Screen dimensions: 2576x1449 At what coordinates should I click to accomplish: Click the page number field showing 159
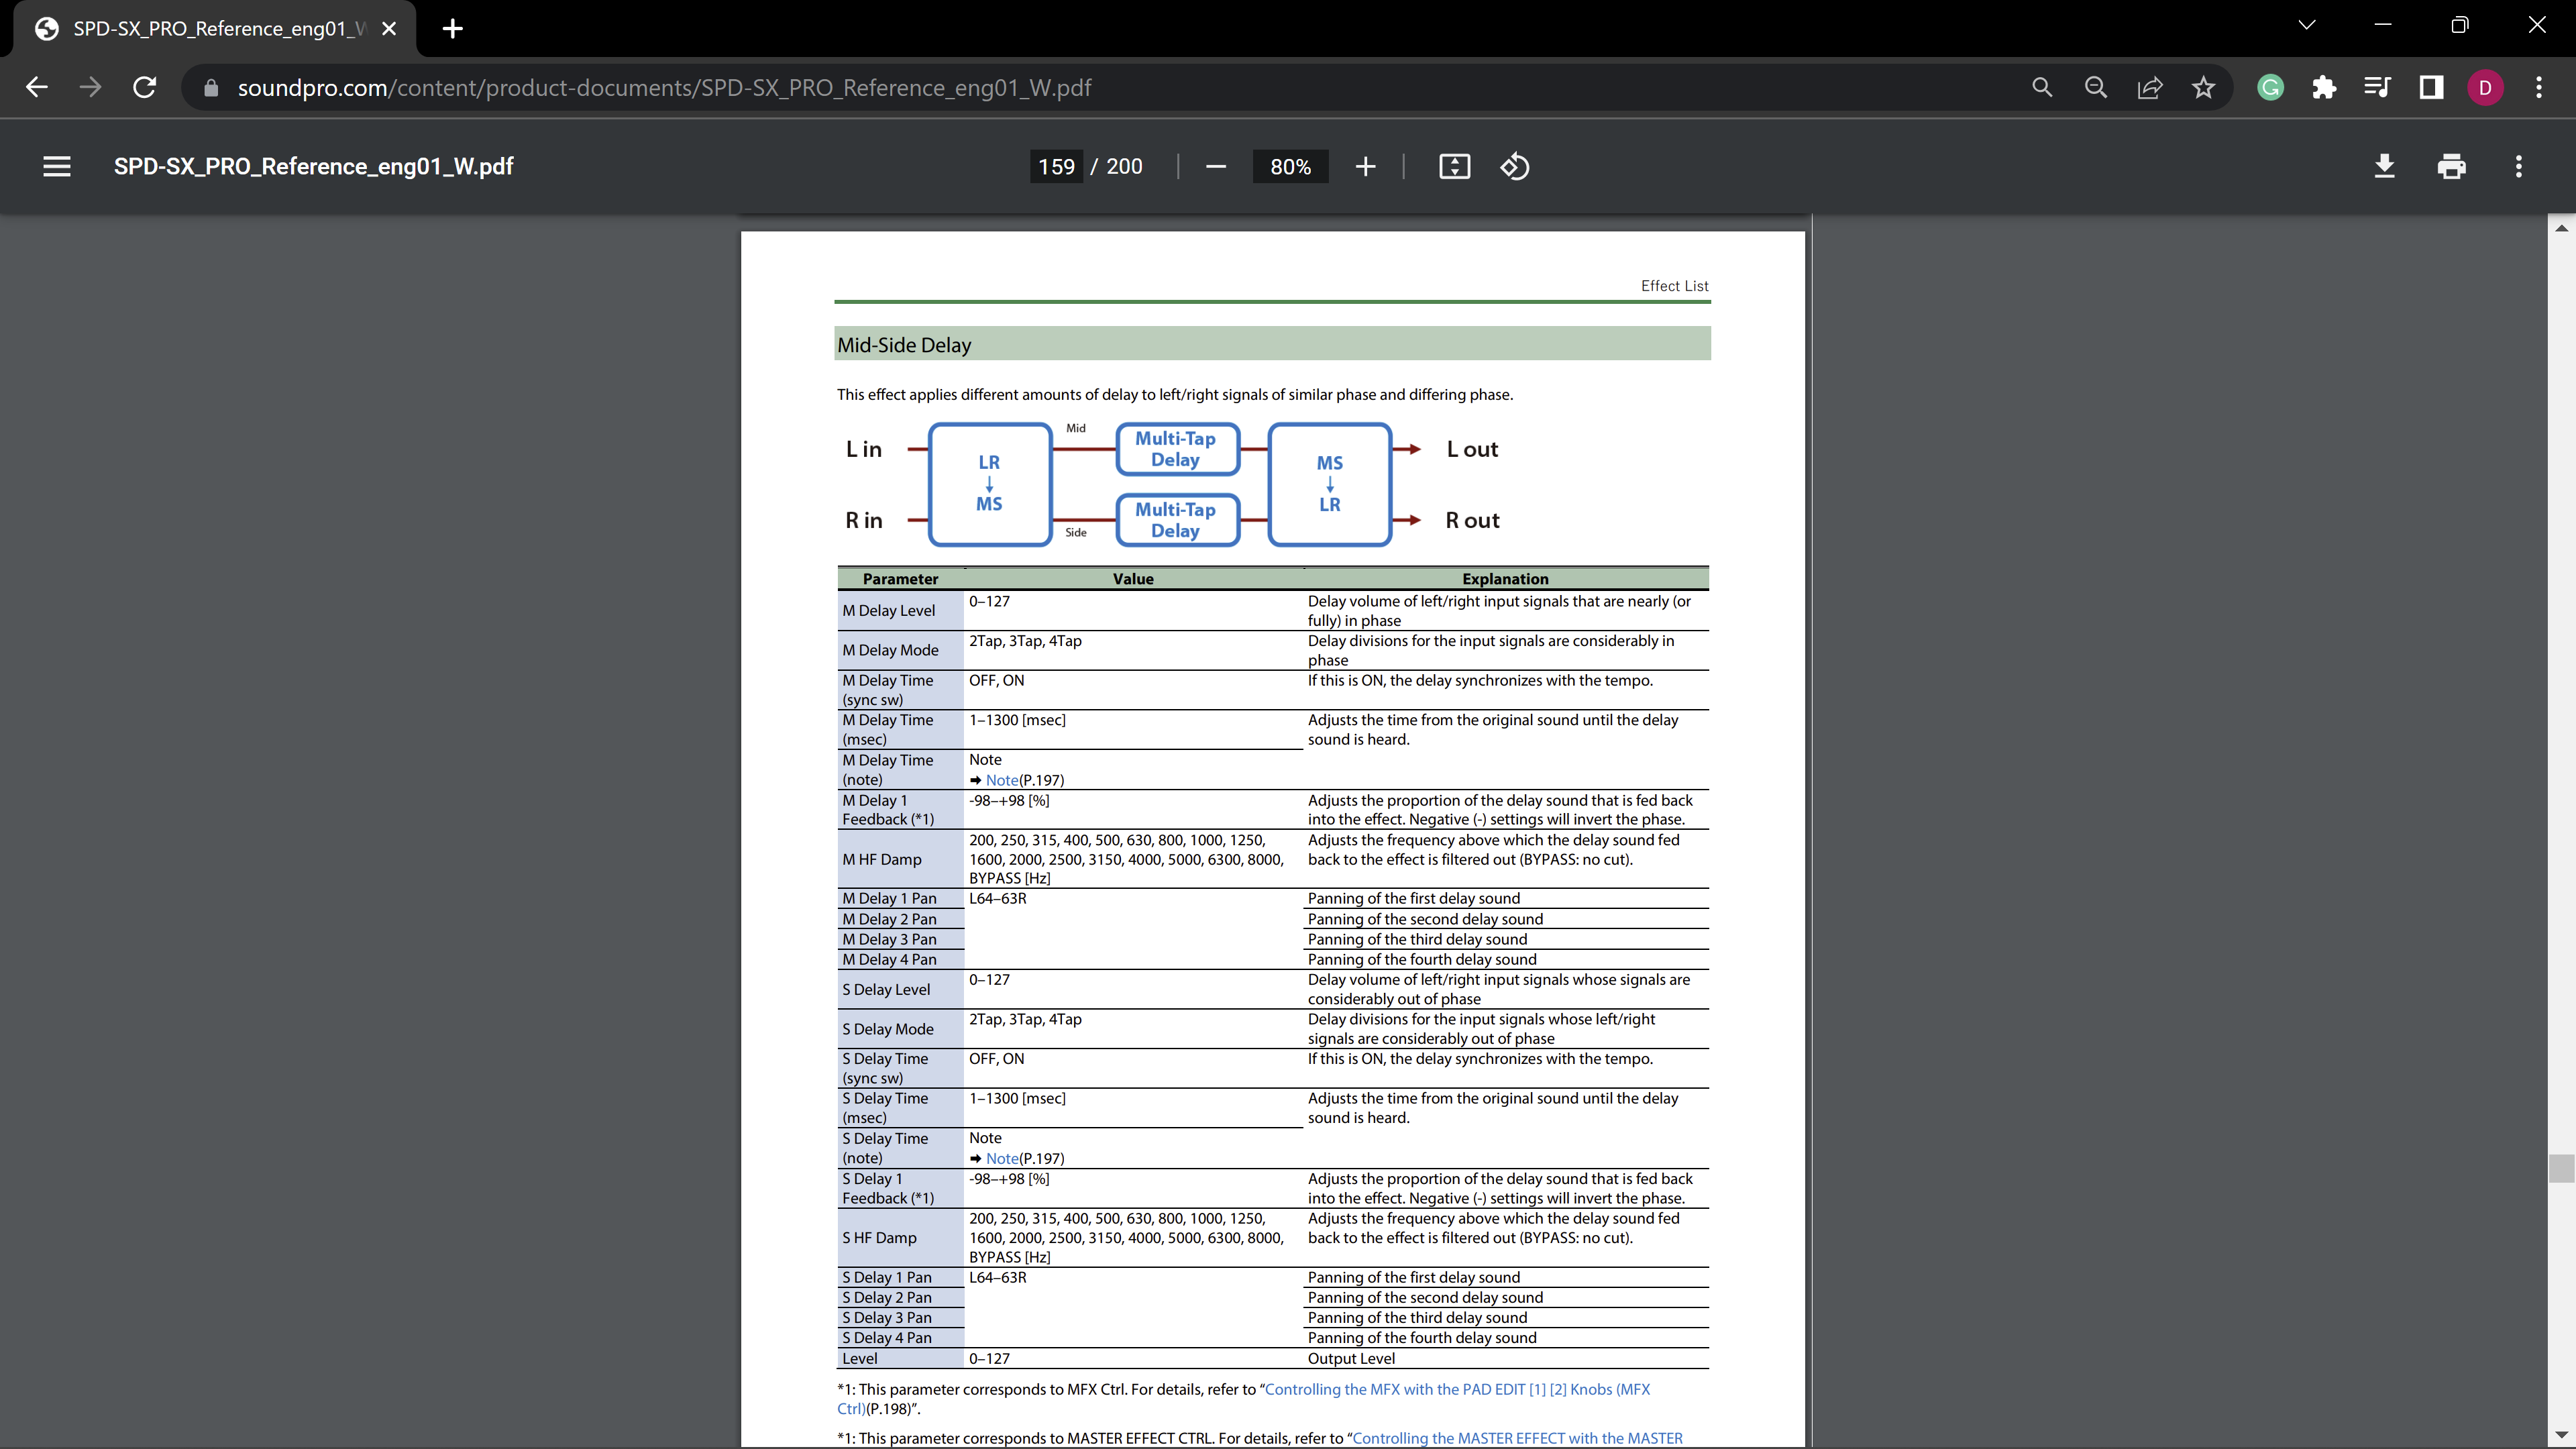(x=1056, y=167)
